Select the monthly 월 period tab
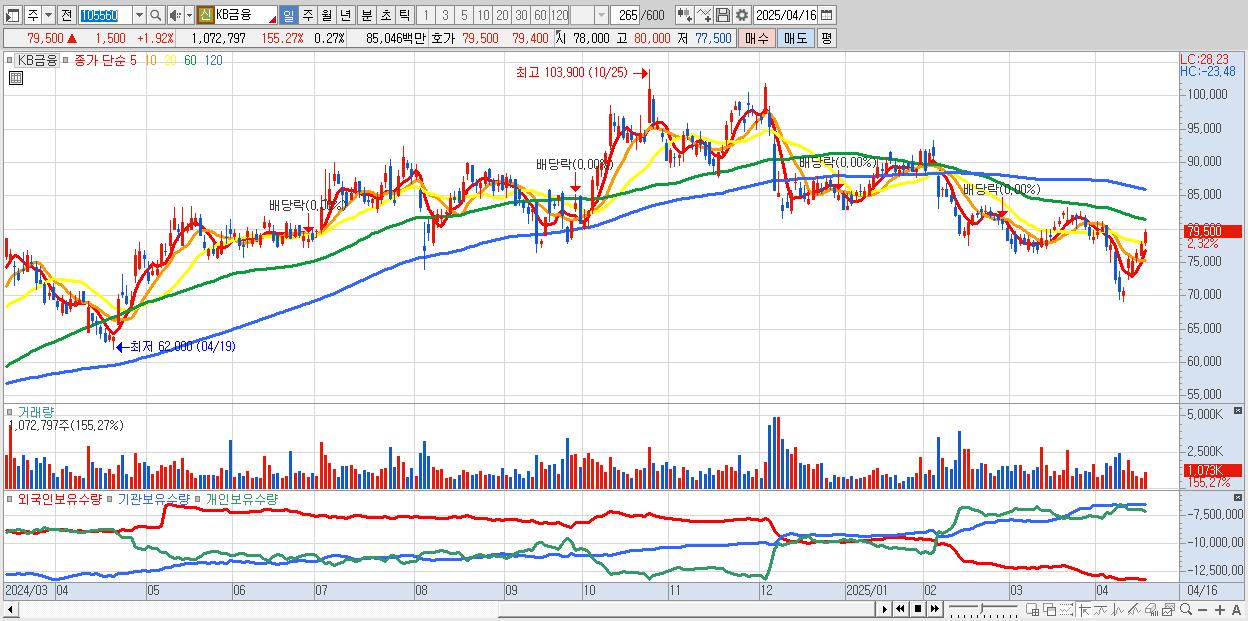1248x621 pixels. coord(326,15)
